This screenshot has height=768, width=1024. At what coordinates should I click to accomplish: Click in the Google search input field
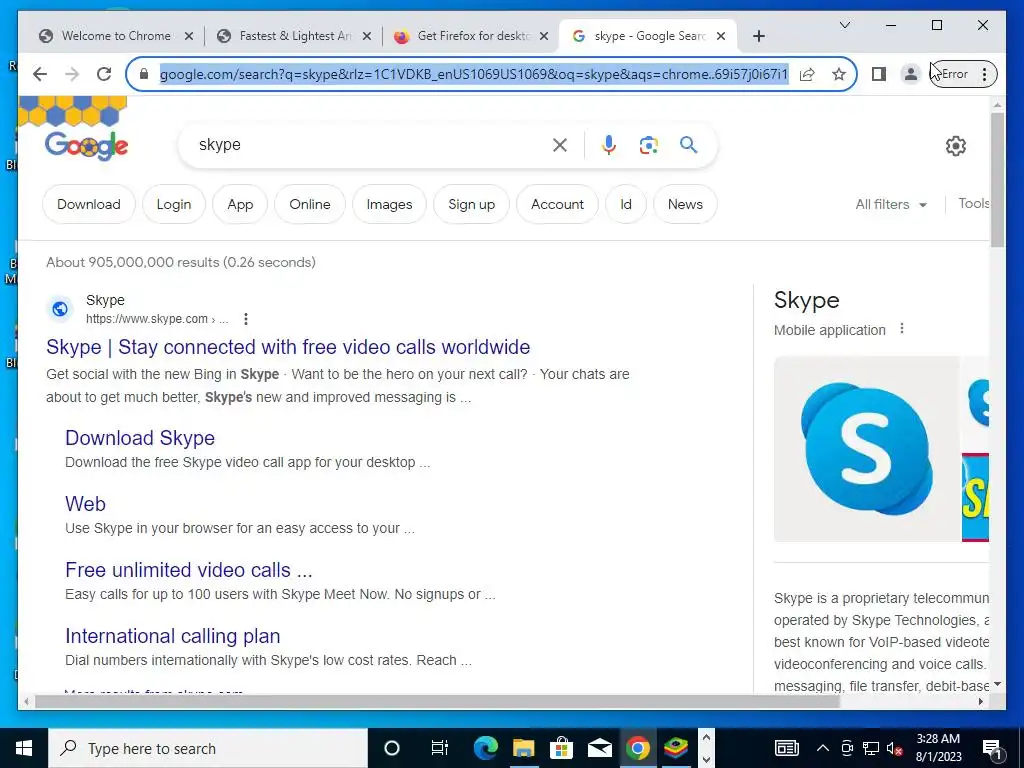pyautogui.click(x=372, y=145)
